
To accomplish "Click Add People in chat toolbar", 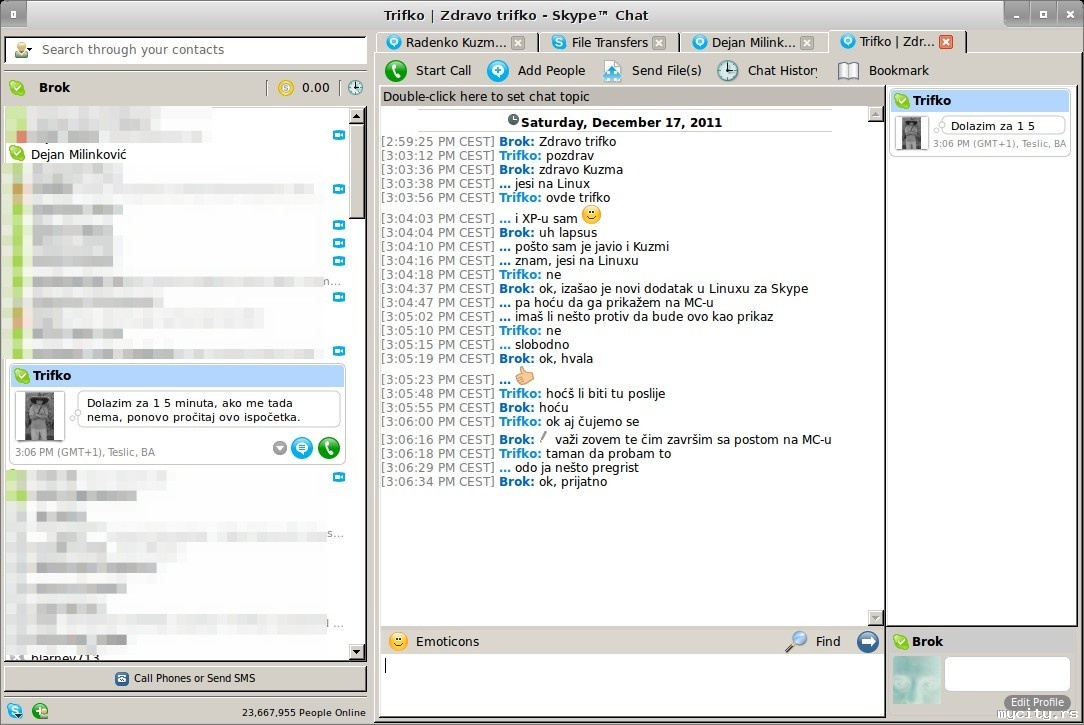I will point(536,70).
